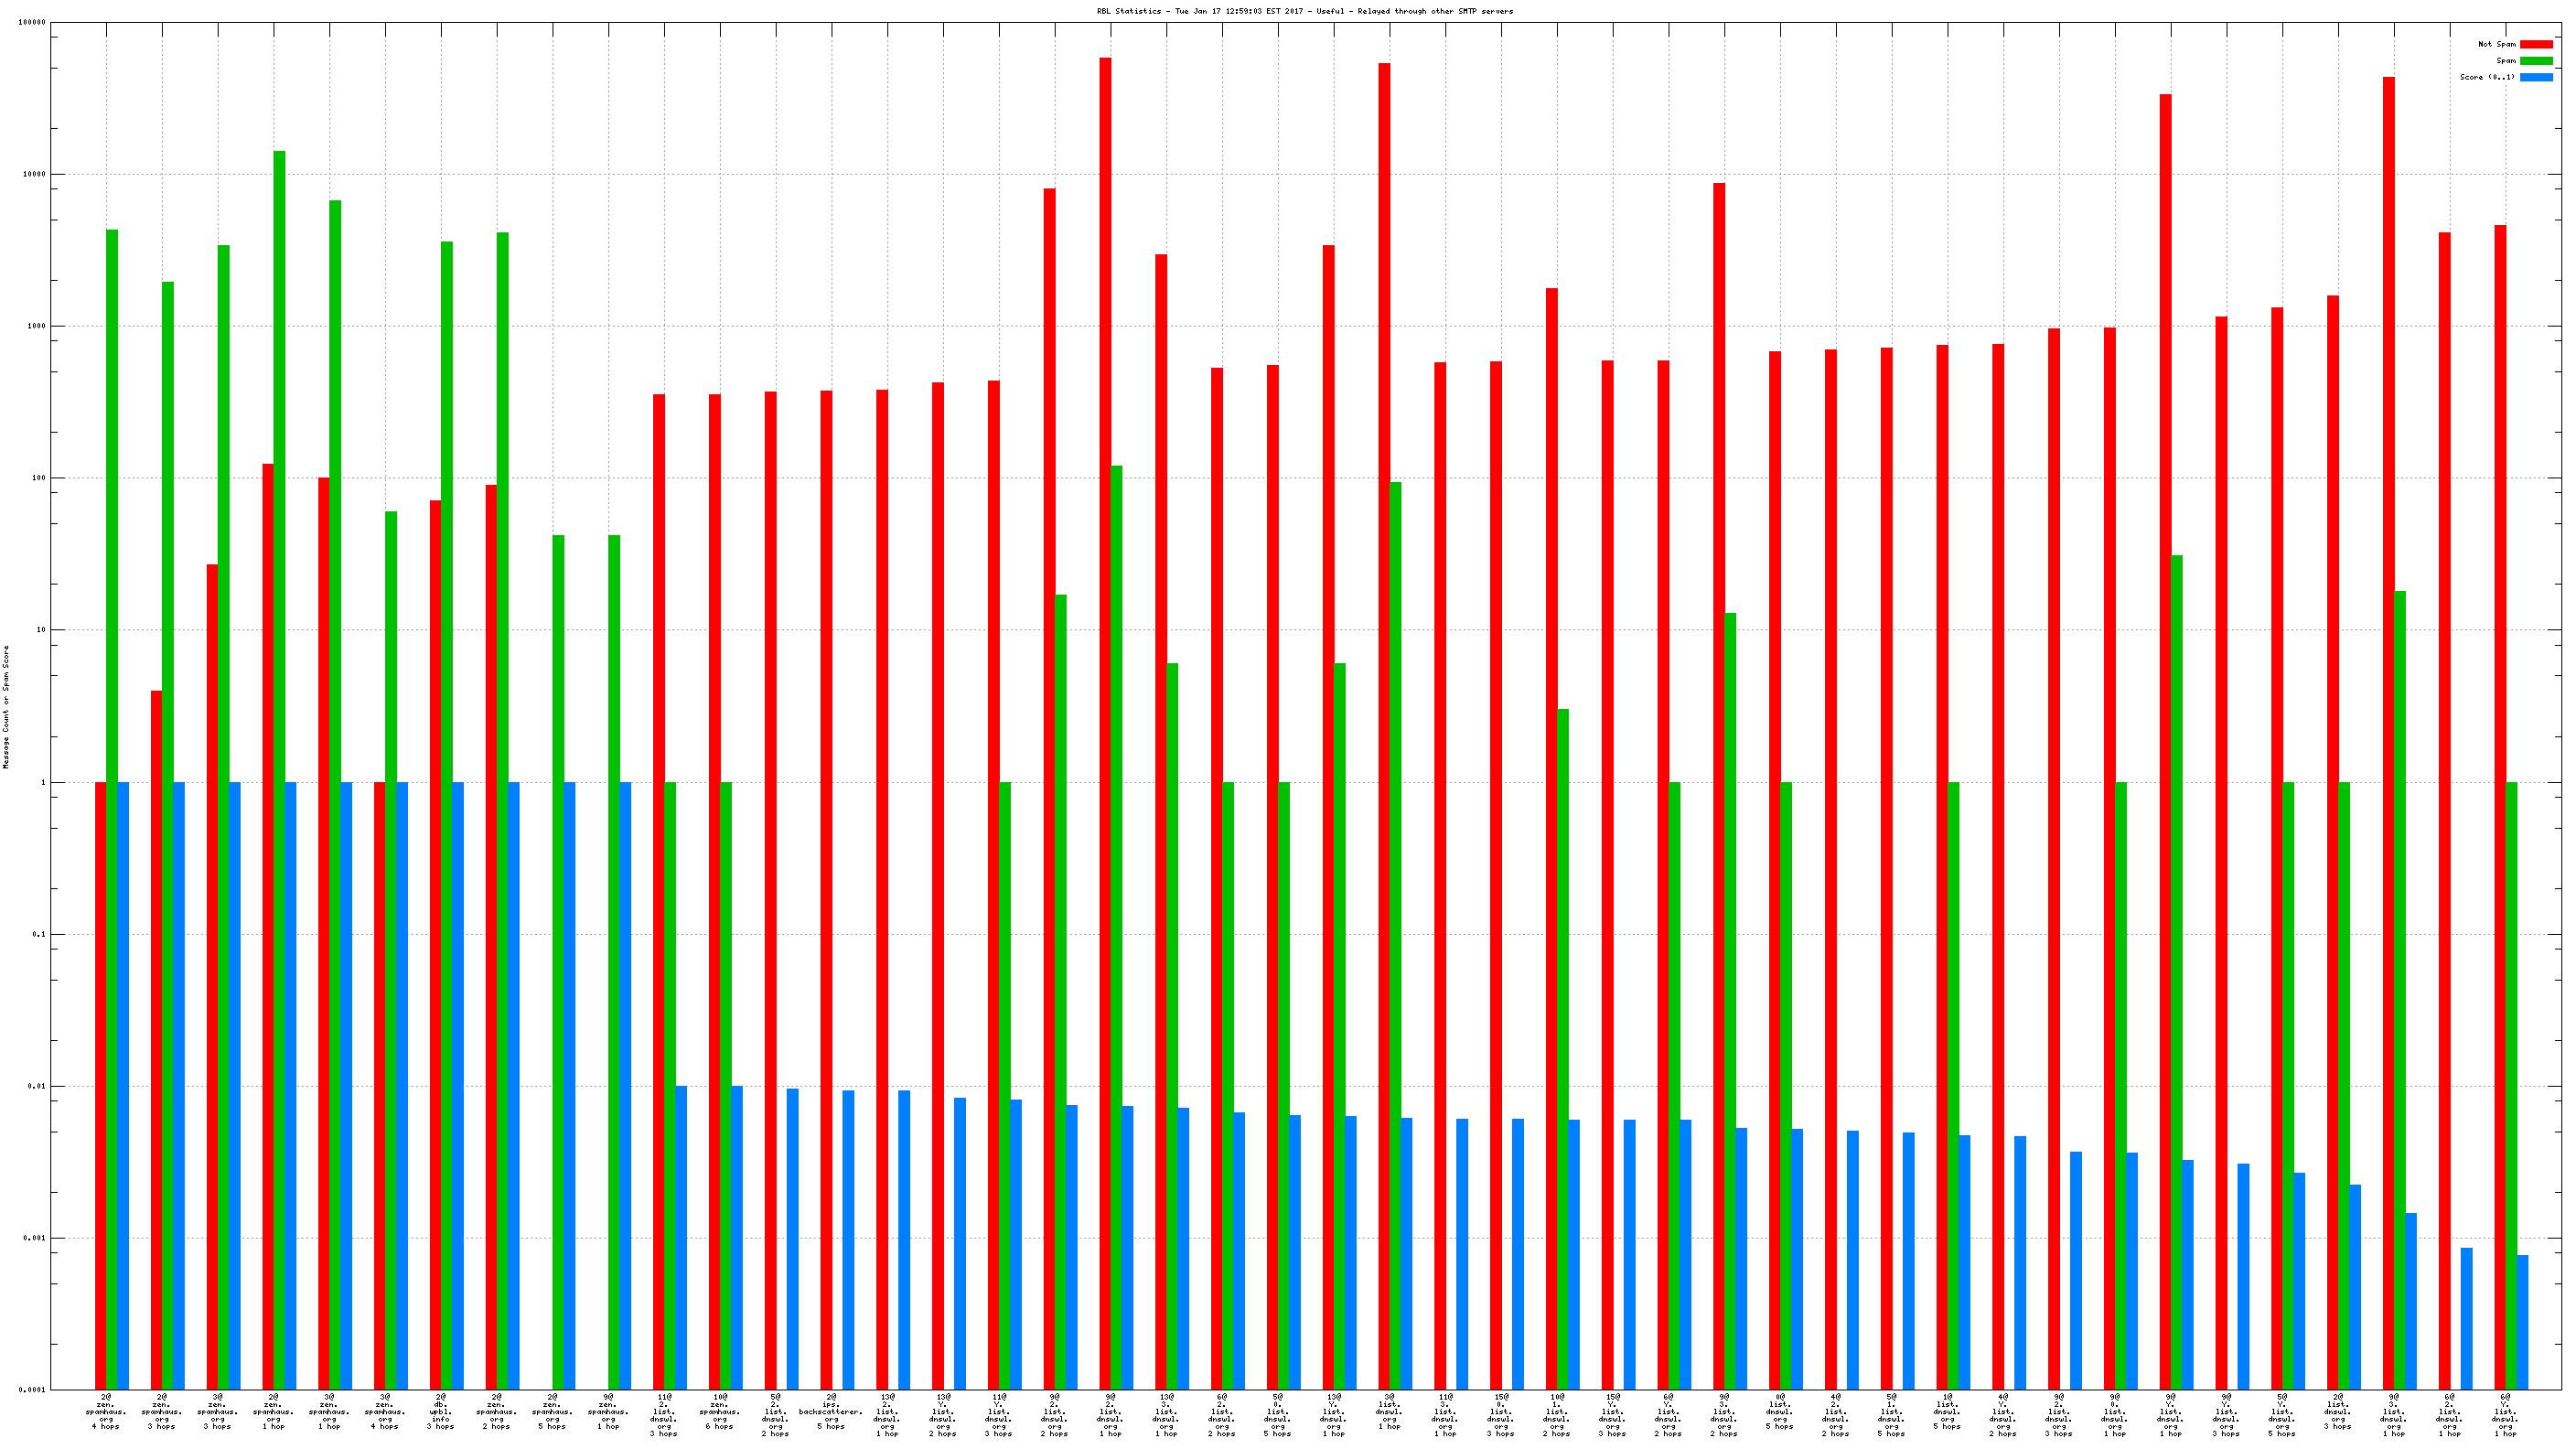Viewport: 2576px width, 1449px height.
Task: Click the 0@ list.dnswl.org 5 hops label
Action: pyautogui.click(x=1779, y=1411)
